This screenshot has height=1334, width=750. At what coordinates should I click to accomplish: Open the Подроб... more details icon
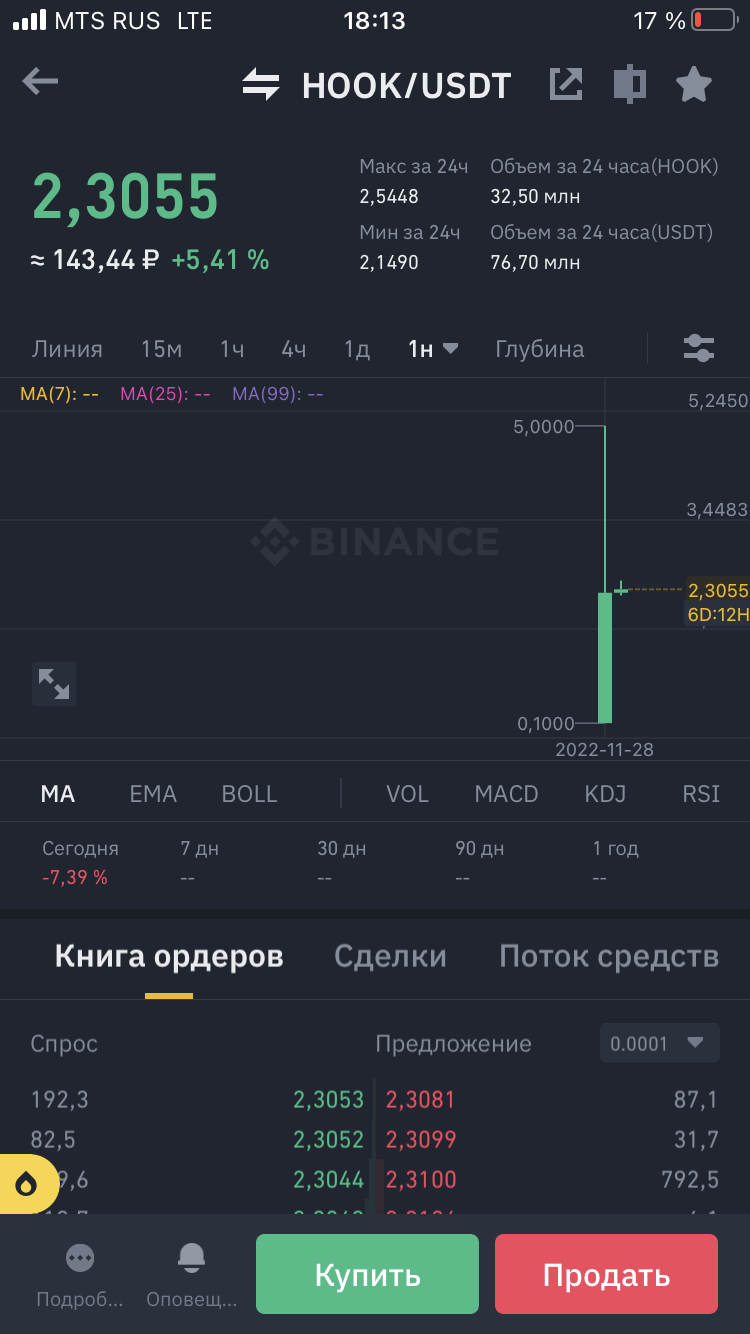[x=80, y=1272]
